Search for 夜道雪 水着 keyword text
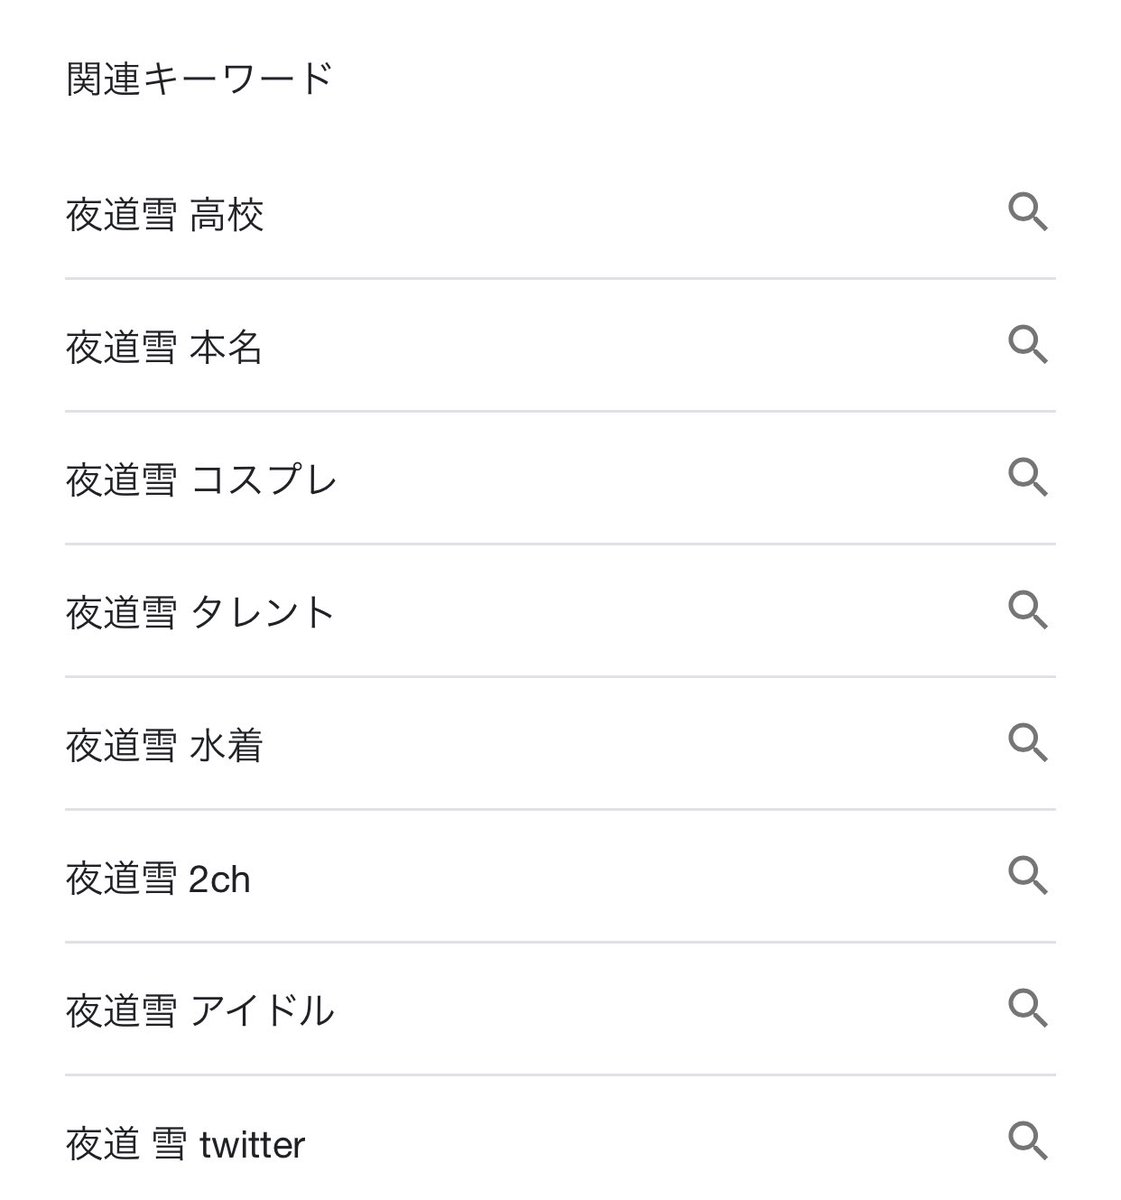The width and height of the screenshot is (1121, 1200). (x=165, y=746)
